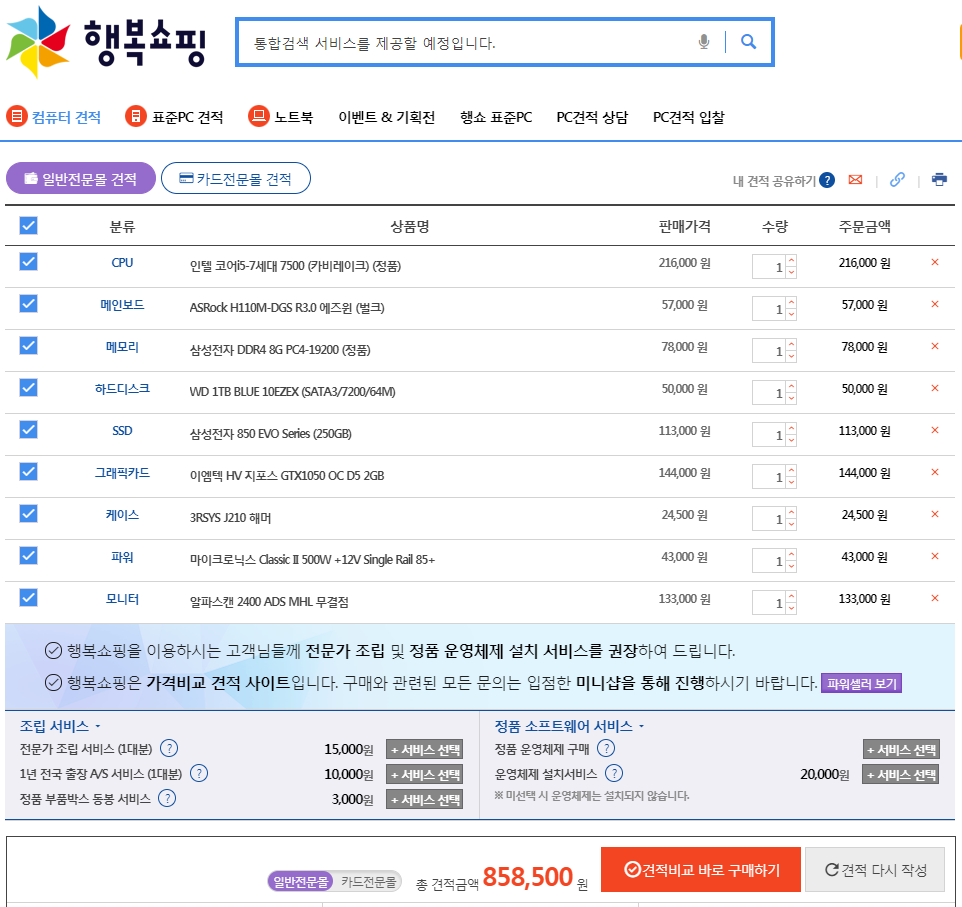Click the 표준PC 견적 menu icon
Image resolution: width=962 pixels, height=907 pixels.
(x=136, y=116)
